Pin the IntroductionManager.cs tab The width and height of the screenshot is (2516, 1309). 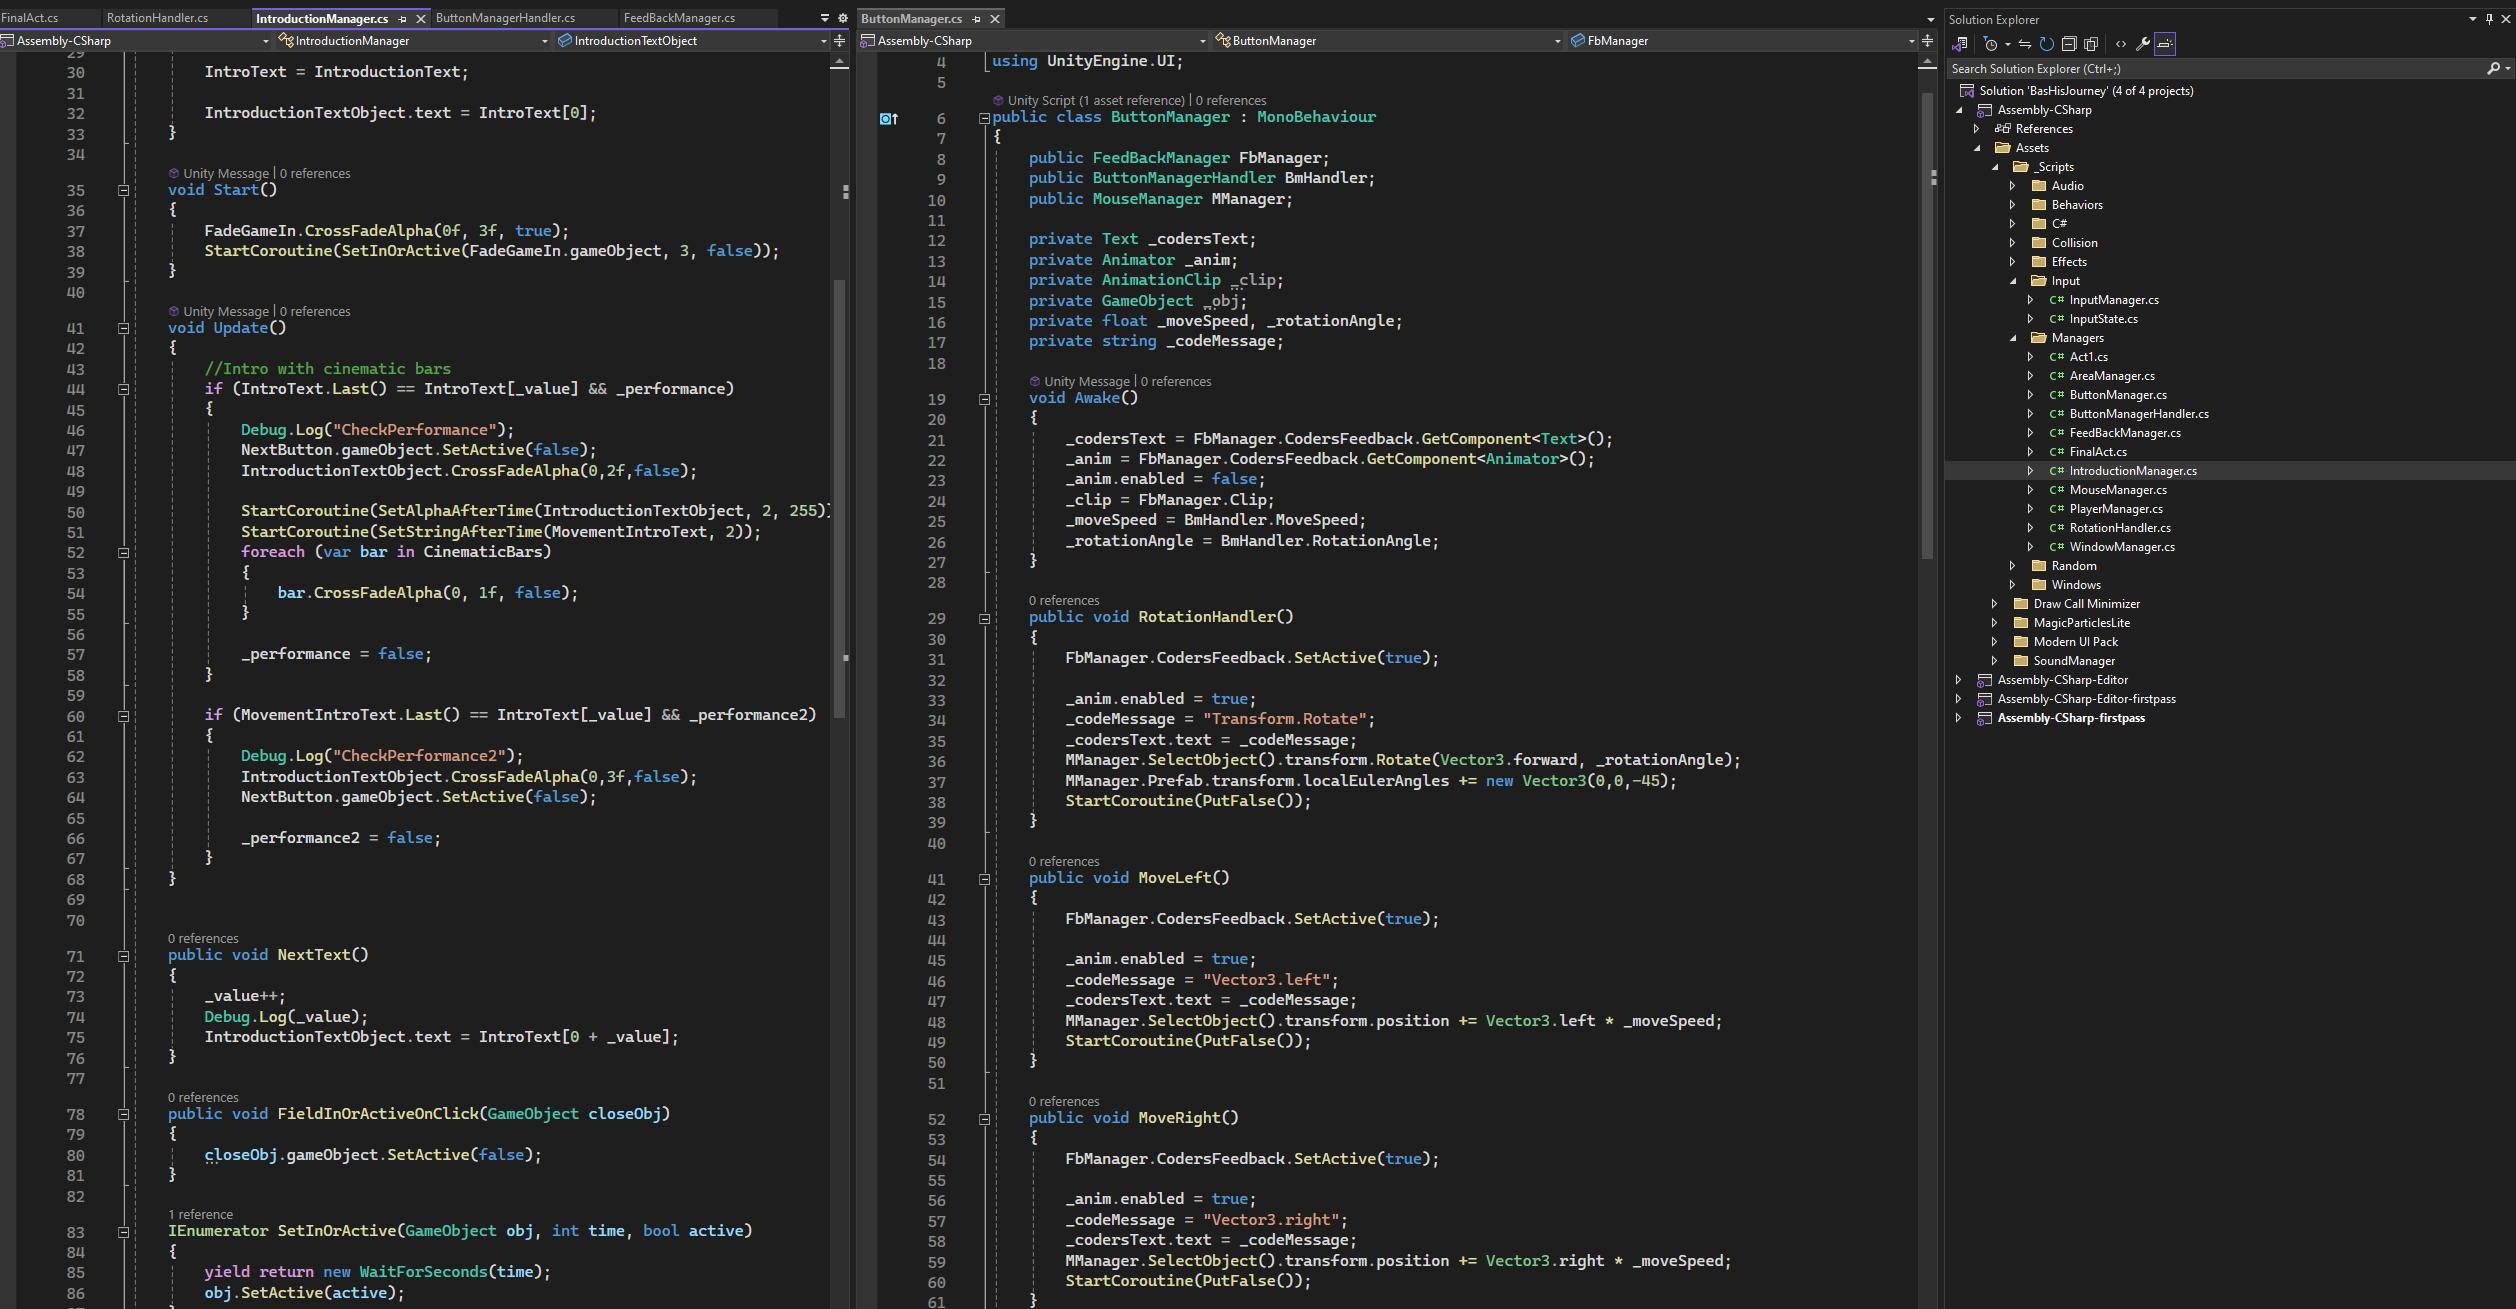point(403,19)
